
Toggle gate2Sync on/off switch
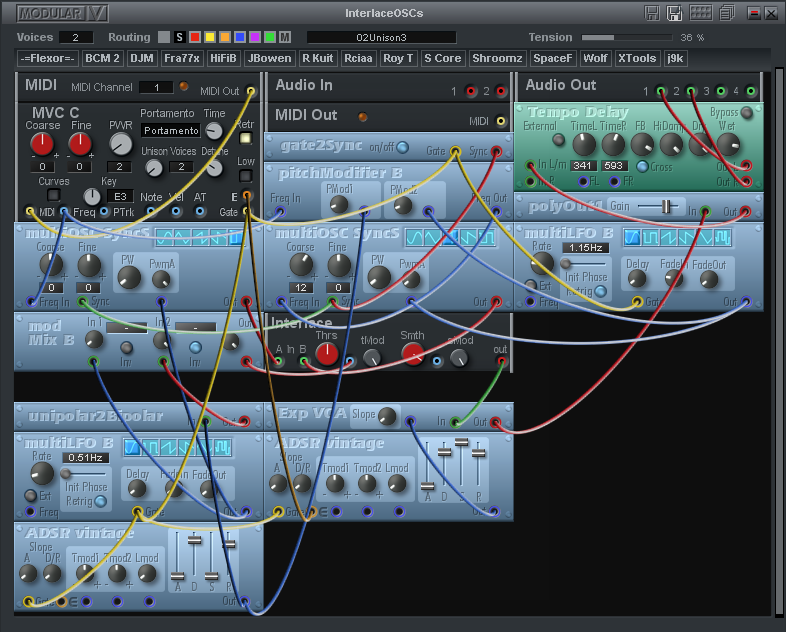pos(402,147)
